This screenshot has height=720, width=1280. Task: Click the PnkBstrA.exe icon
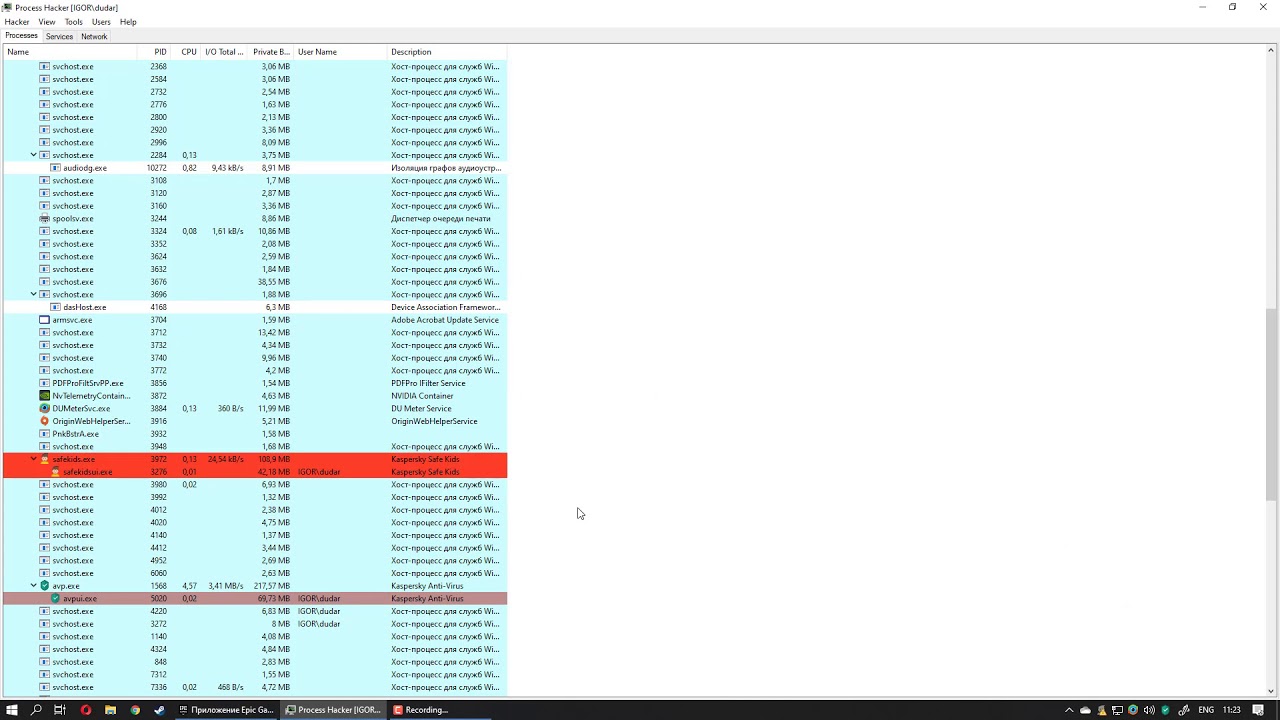[x=44, y=434]
